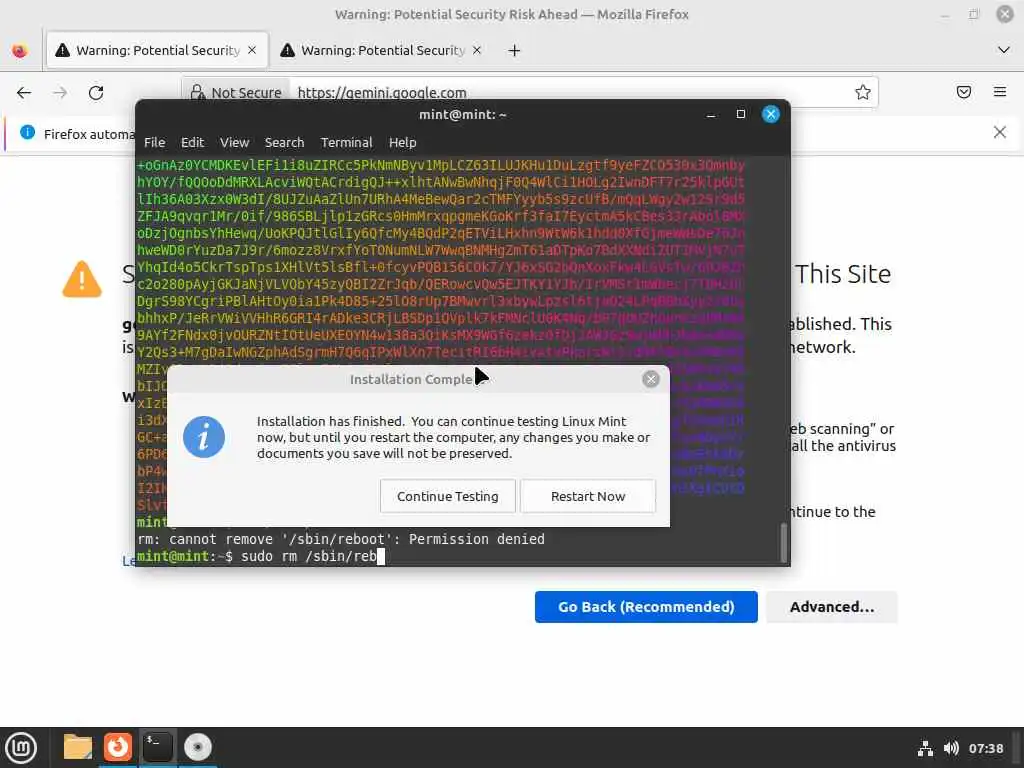The width and height of the screenshot is (1024, 768).
Task: Open terminal Help menu
Action: [402, 142]
